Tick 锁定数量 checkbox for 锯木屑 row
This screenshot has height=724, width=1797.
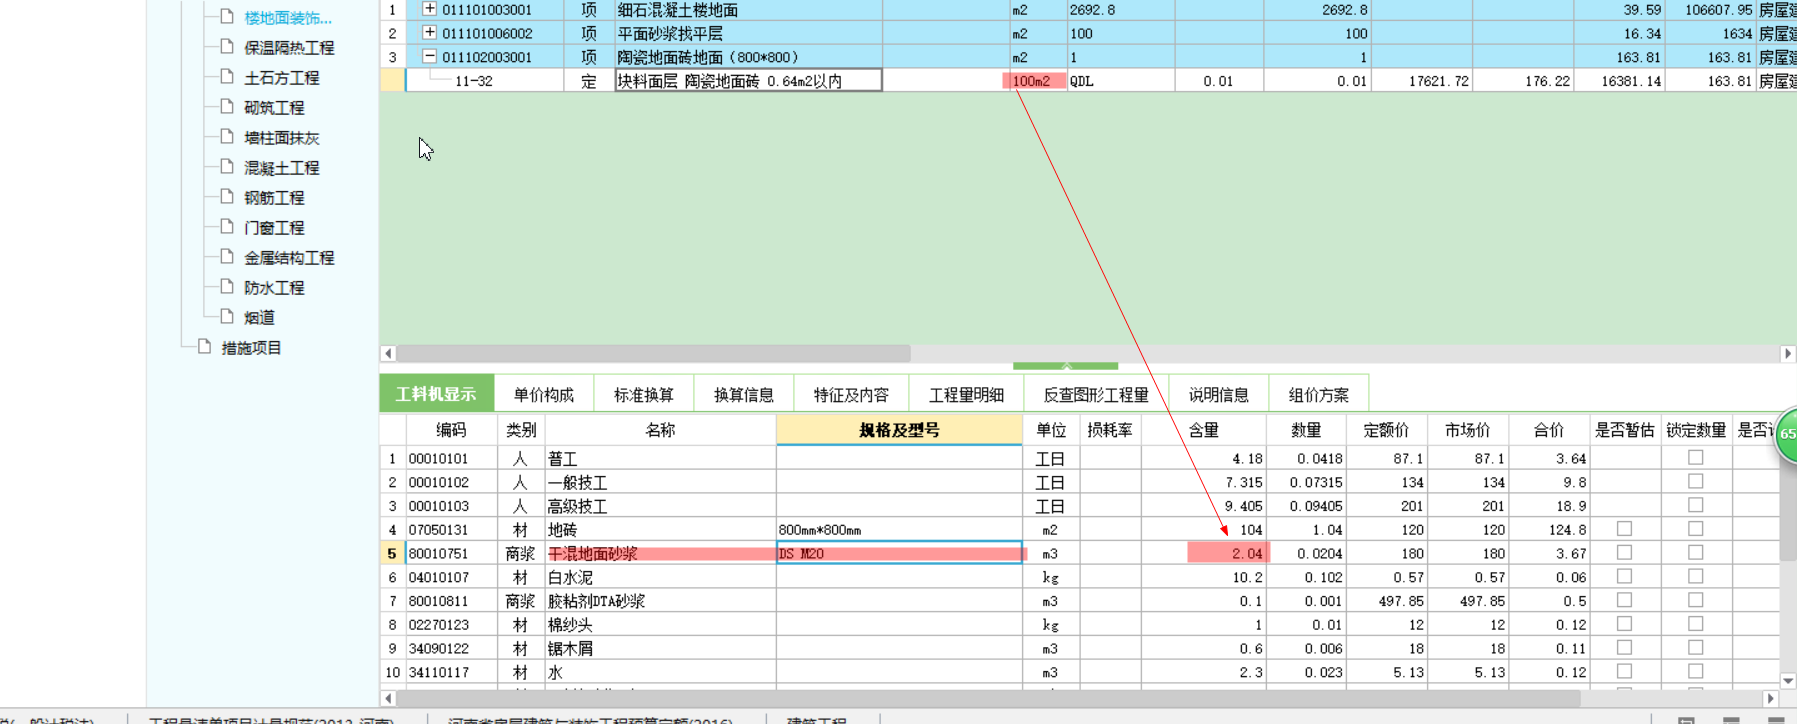click(1695, 648)
